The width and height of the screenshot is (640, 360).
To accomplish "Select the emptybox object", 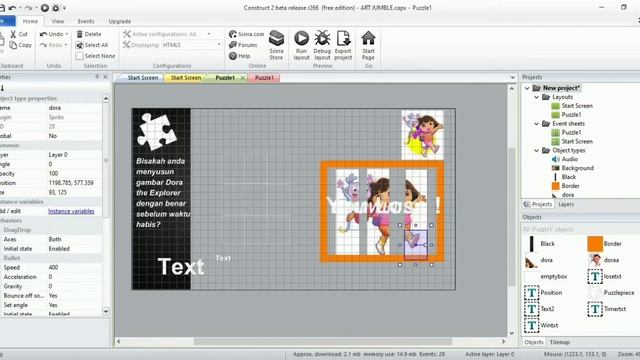I will tap(546, 276).
